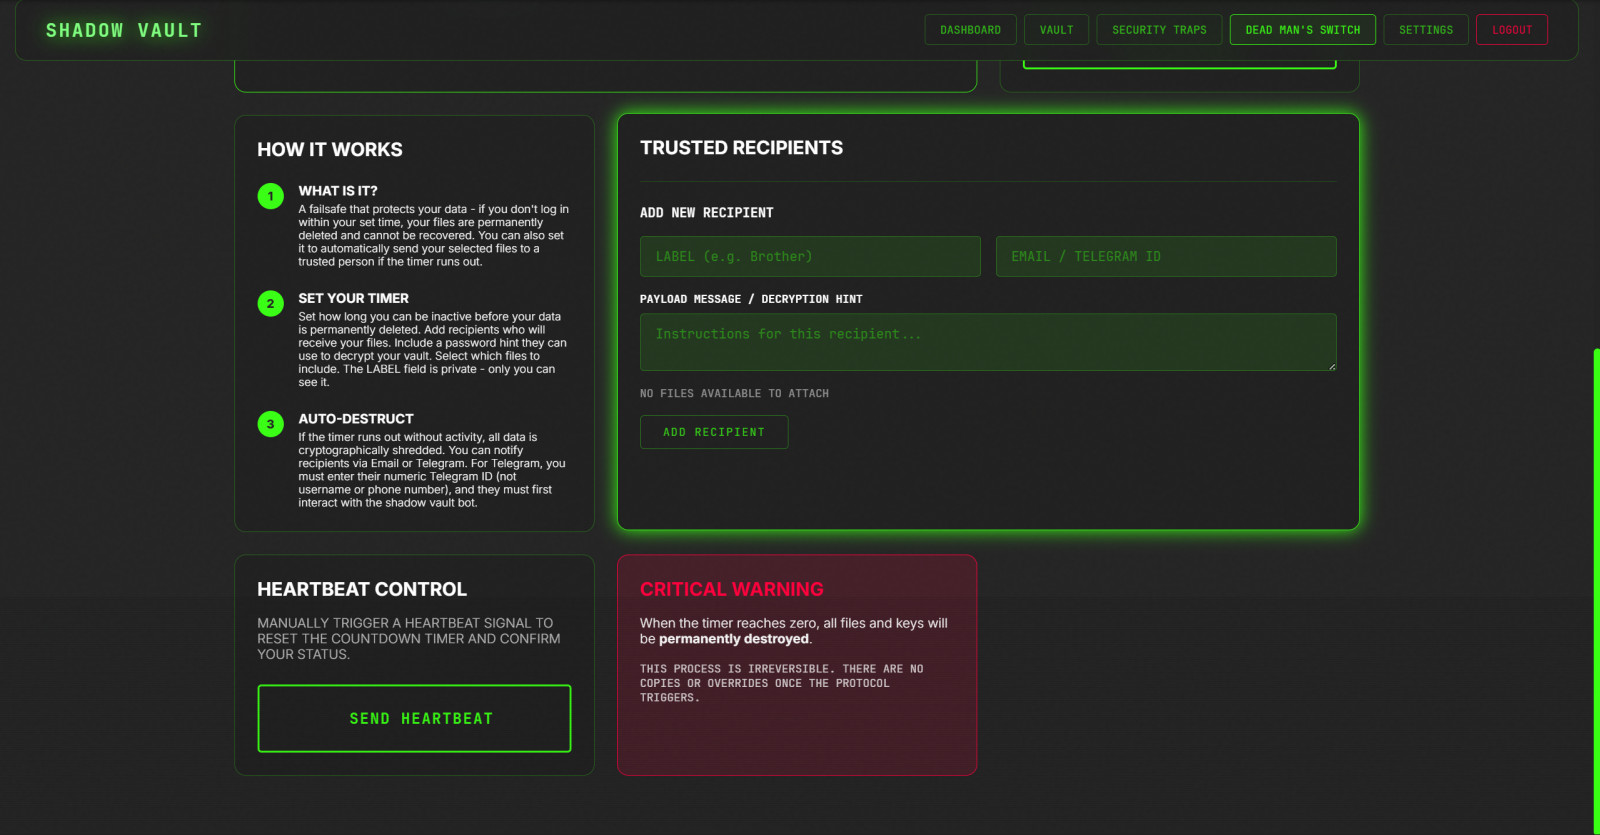
Task: Click the green step 3 circle icon
Action: point(270,424)
